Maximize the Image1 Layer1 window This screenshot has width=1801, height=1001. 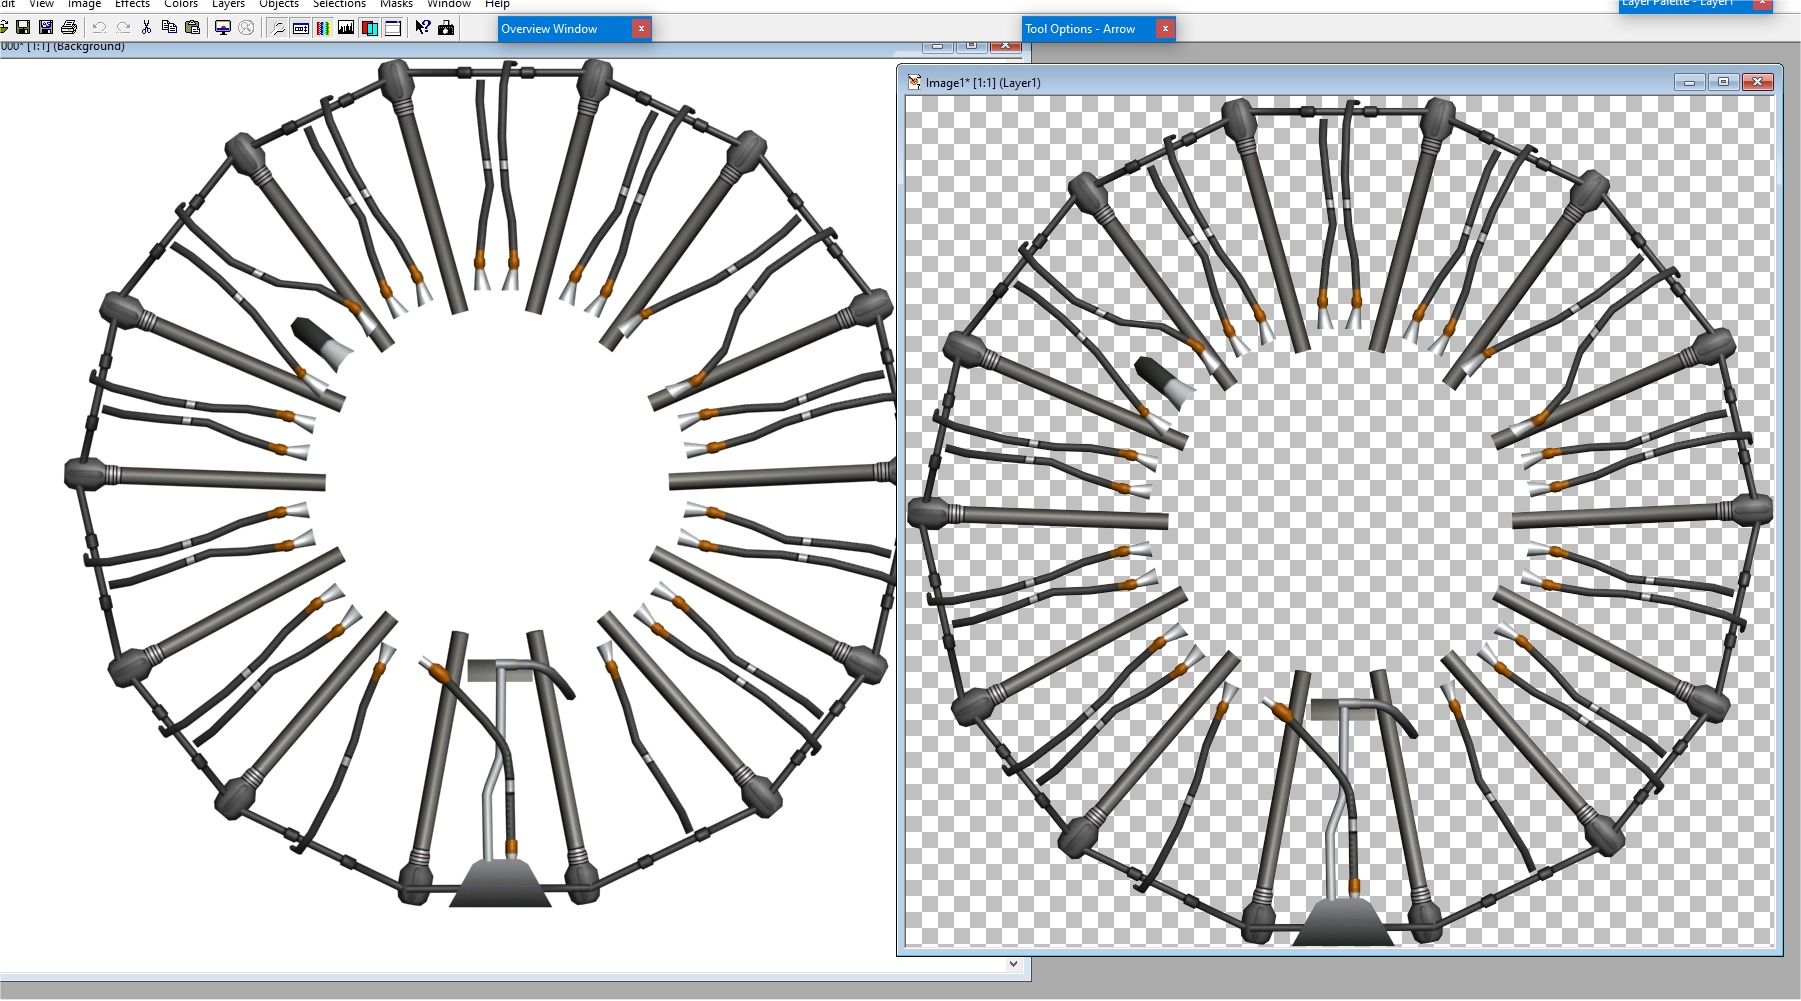click(1723, 82)
